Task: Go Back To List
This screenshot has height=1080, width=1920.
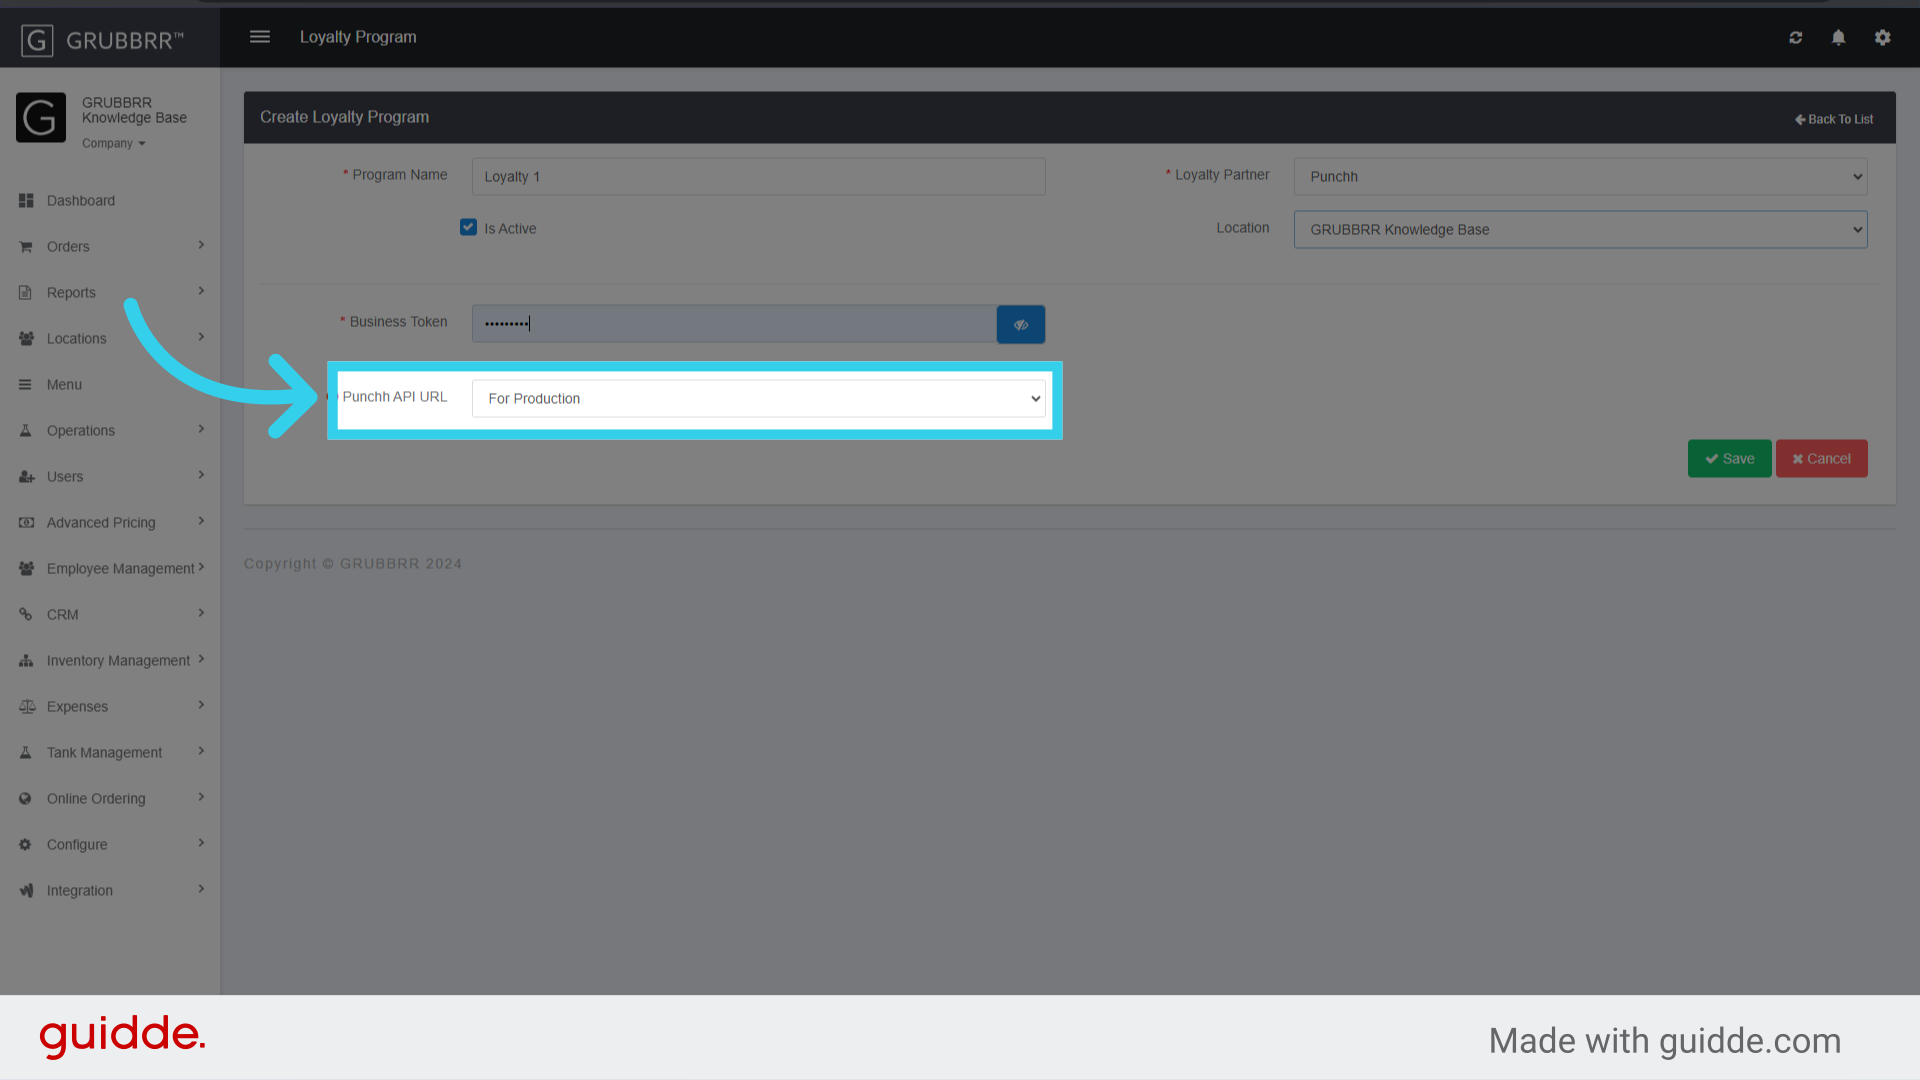Action: tap(1834, 119)
